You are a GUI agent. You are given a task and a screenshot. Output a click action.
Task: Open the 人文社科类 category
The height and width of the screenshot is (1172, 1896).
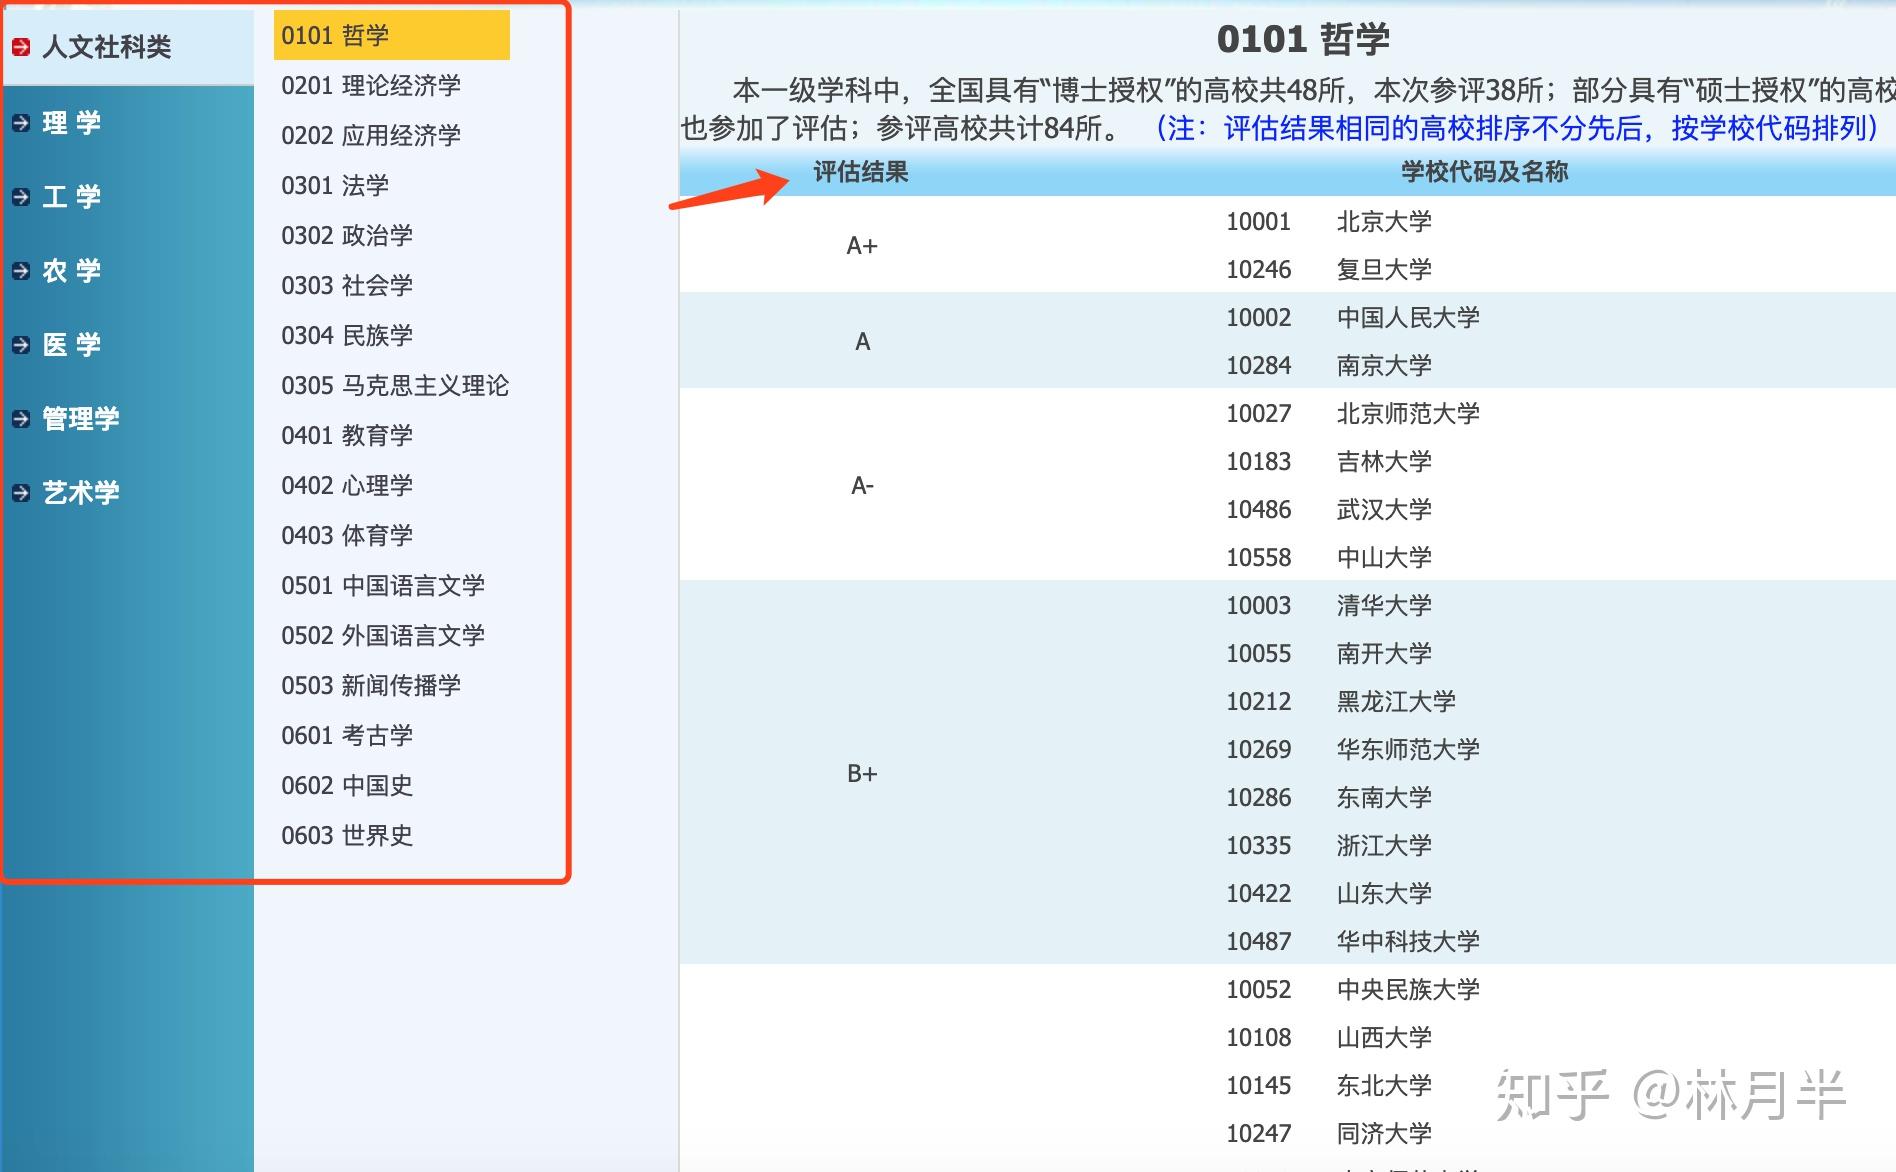106,47
